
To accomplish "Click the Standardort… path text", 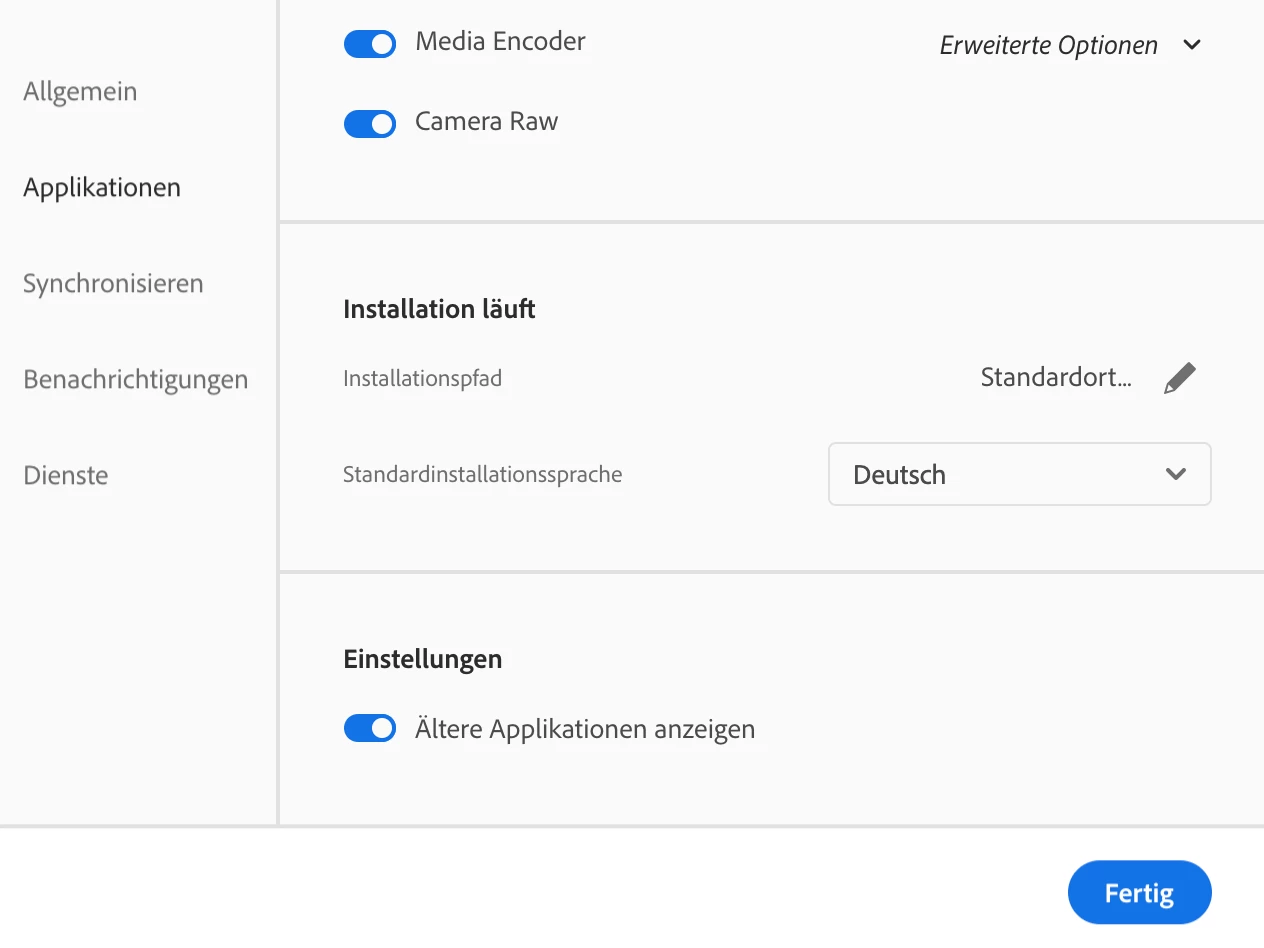I will (x=1056, y=378).
